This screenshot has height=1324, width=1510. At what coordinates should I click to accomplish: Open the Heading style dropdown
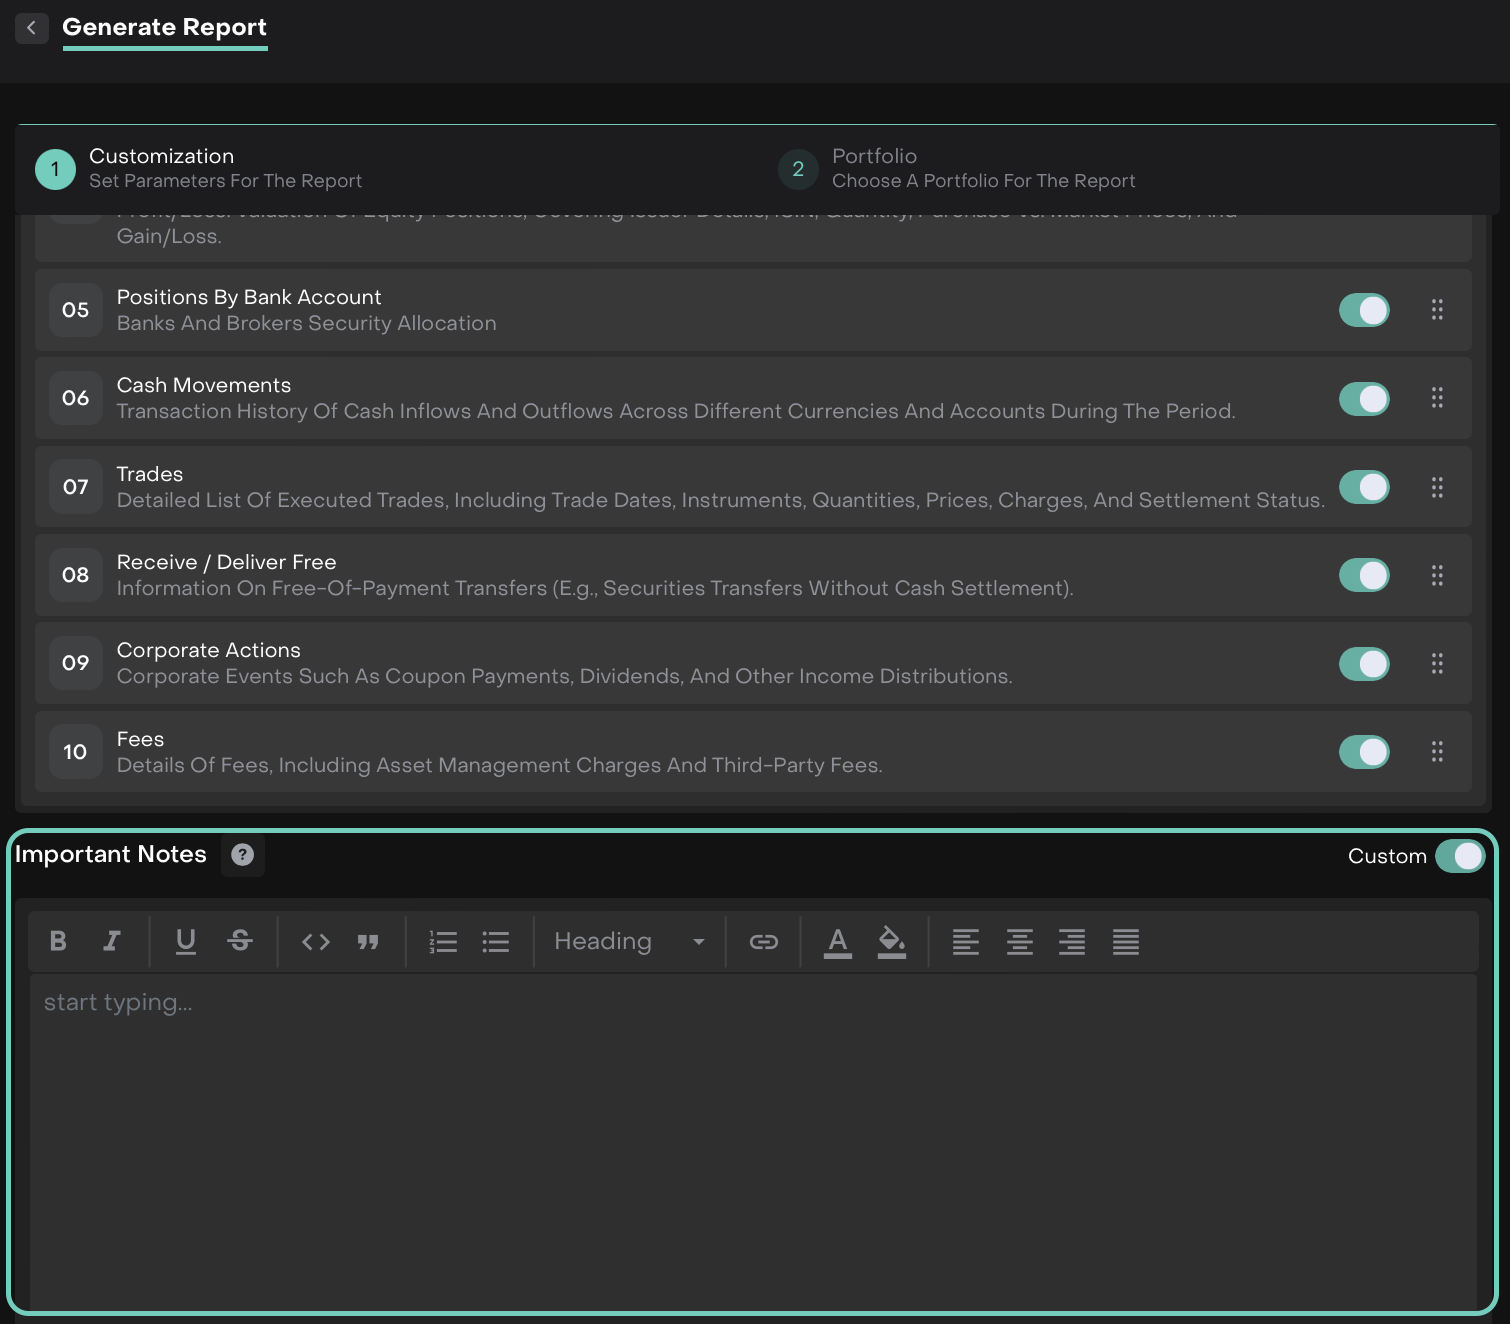pyautogui.click(x=629, y=941)
